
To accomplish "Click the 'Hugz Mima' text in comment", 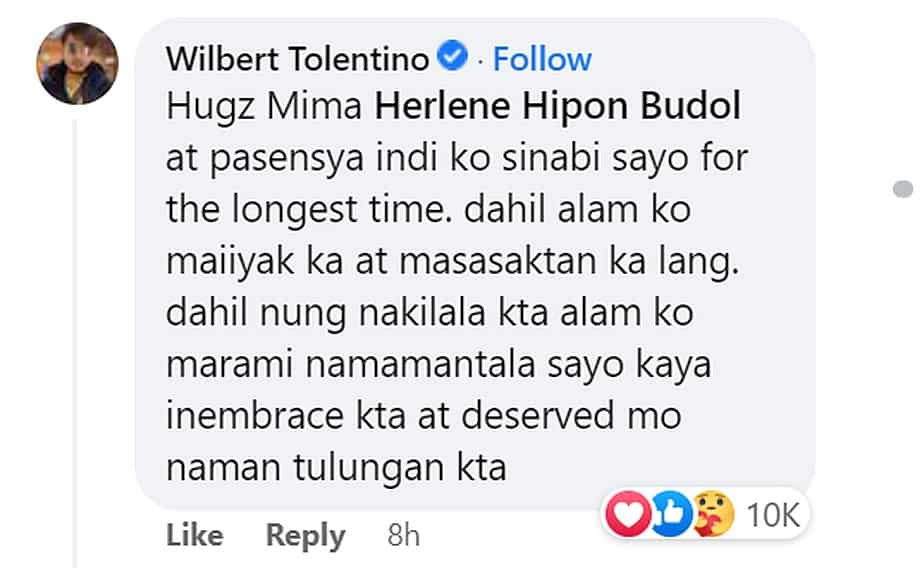I will 264,108.
